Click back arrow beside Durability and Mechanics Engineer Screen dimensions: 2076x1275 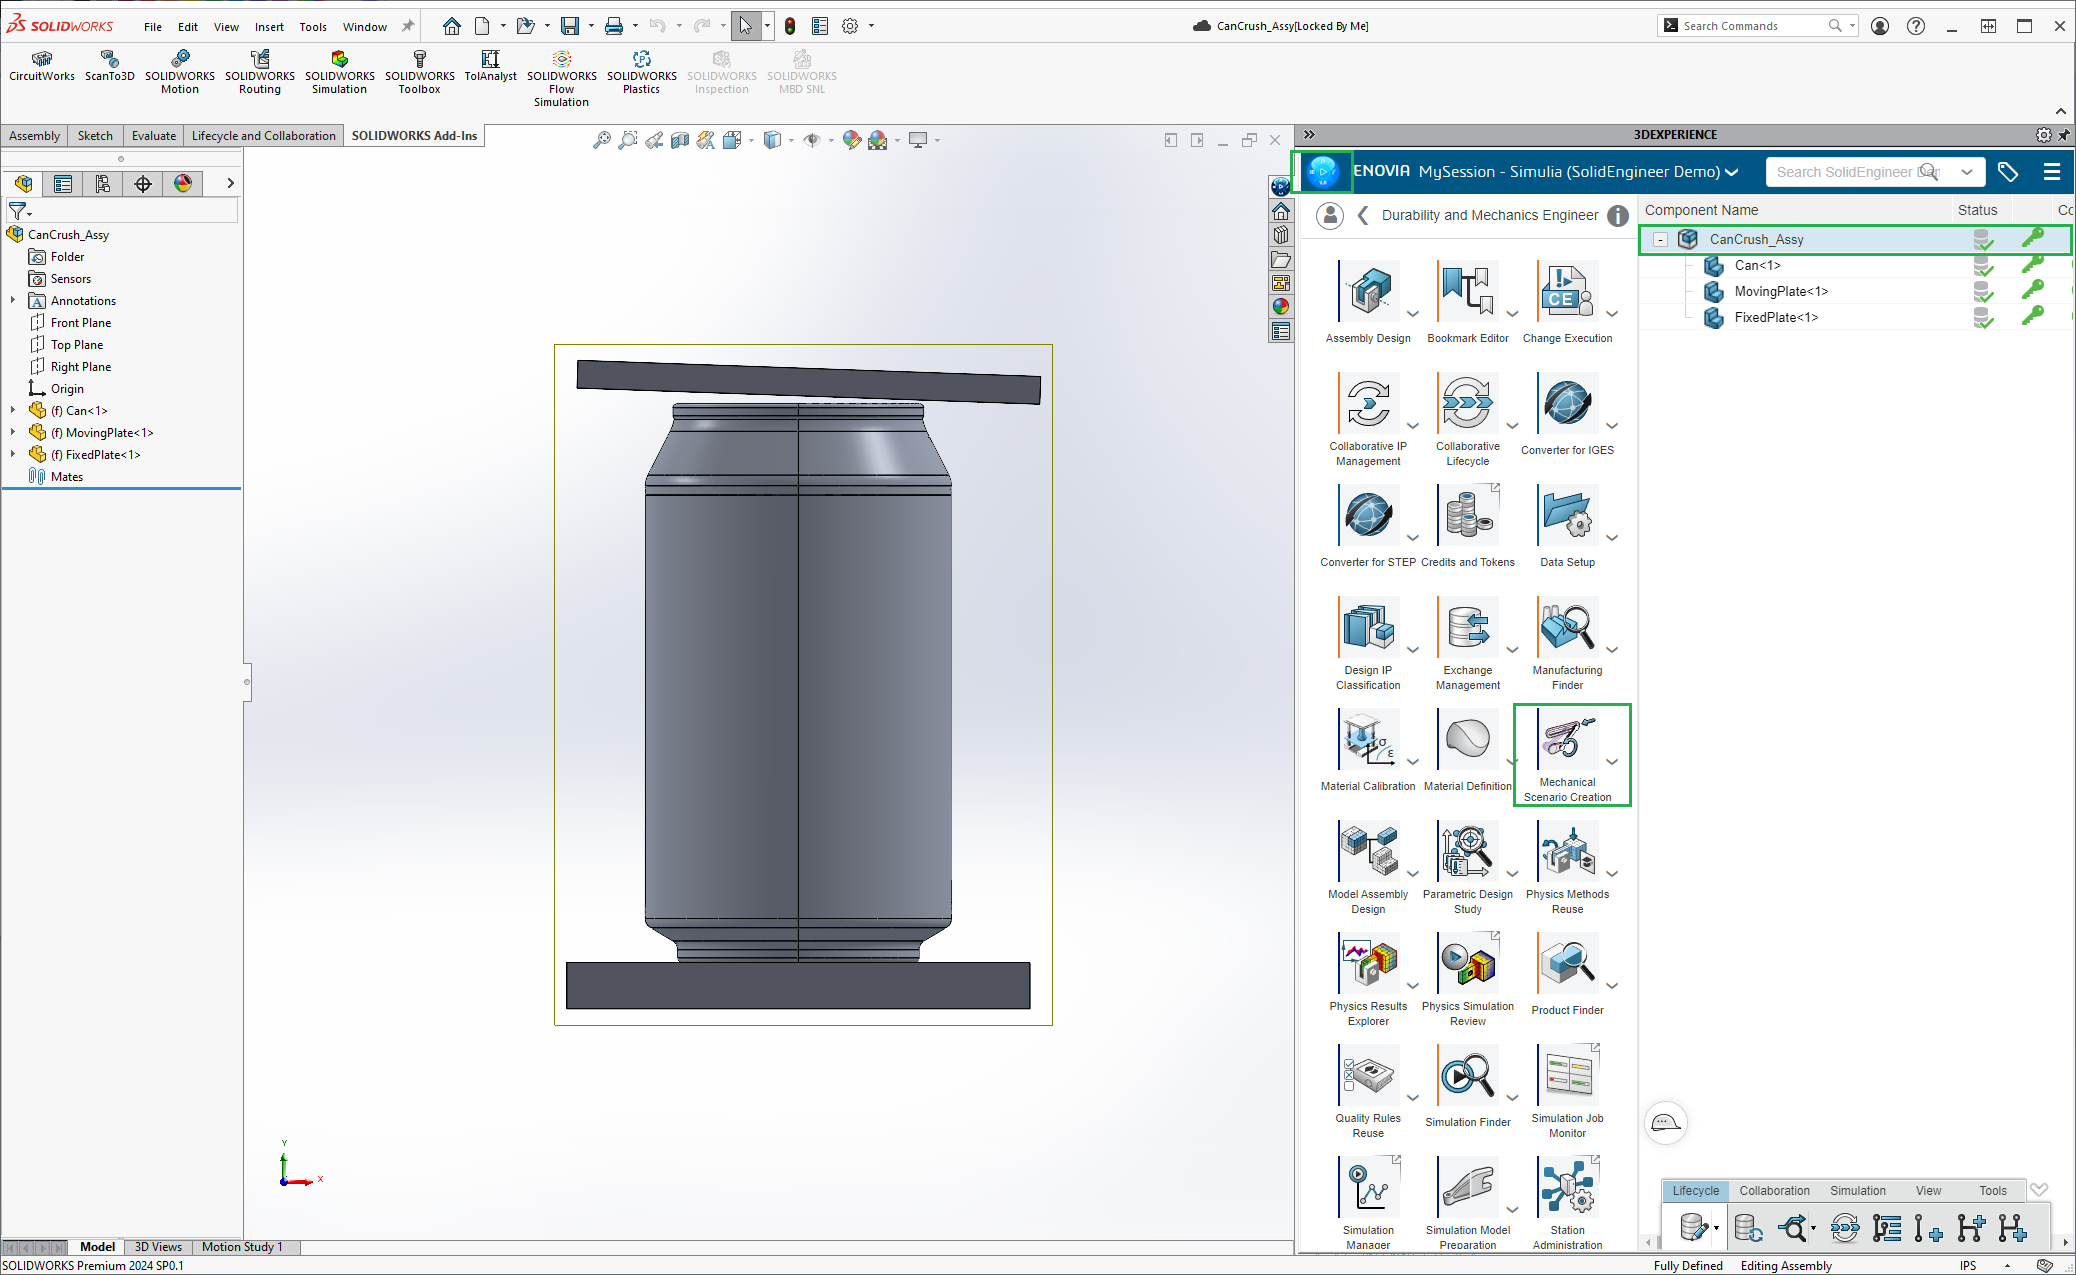coord(1363,215)
